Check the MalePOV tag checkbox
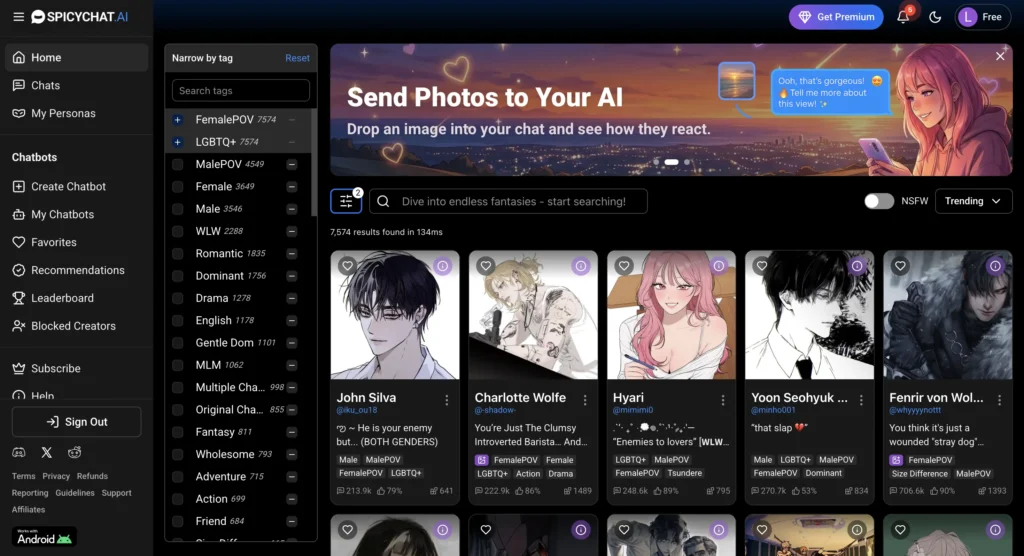1024x556 pixels. click(178, 165)
